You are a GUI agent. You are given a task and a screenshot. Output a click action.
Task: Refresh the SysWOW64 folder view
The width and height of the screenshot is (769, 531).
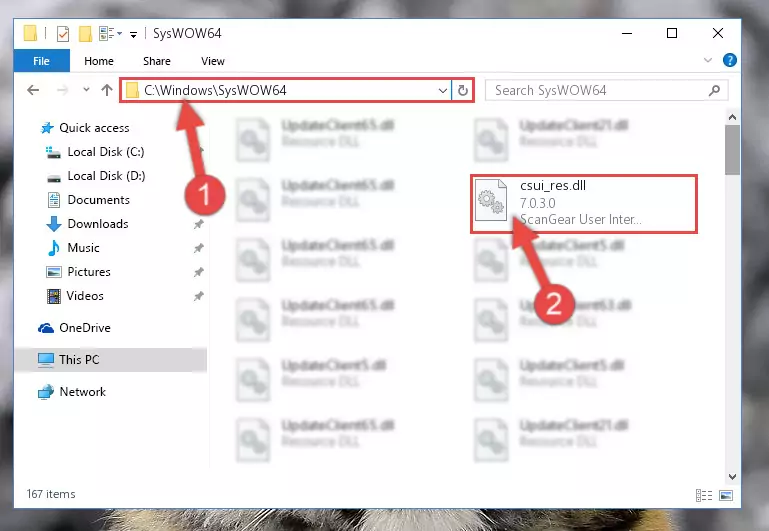coord(462,90)
